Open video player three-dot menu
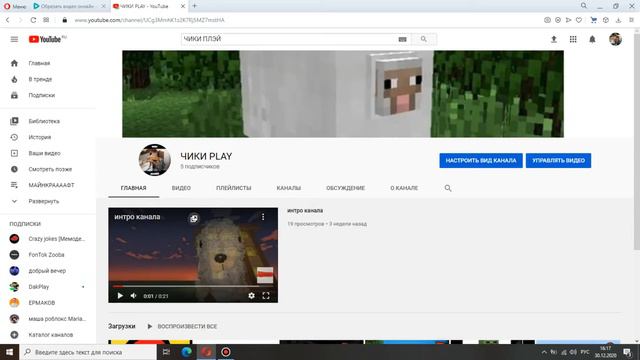Image resolution: width=640 pixels, height=360 pixels. pyautogui.click(x=263, y=217)
